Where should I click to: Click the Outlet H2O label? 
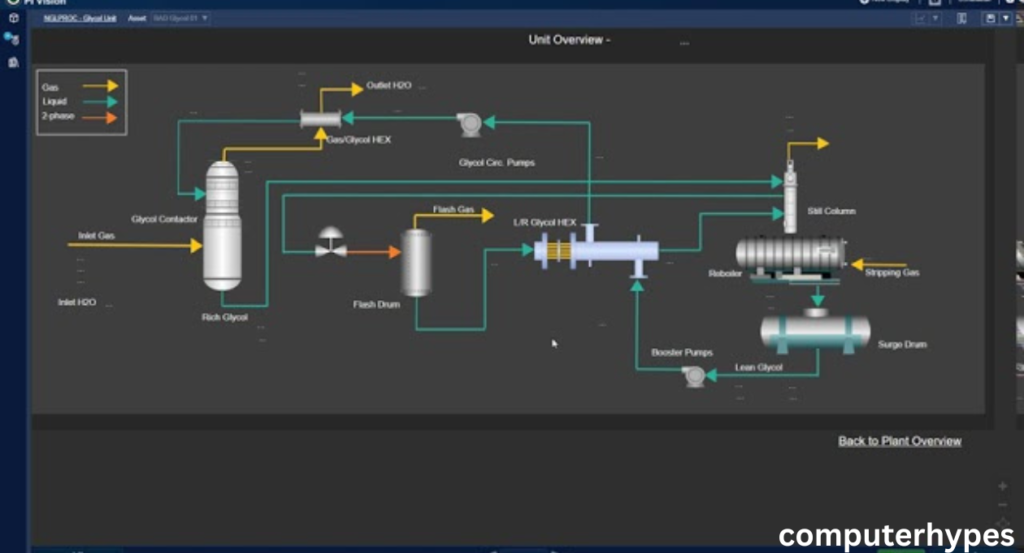click(x=389, y=86)
